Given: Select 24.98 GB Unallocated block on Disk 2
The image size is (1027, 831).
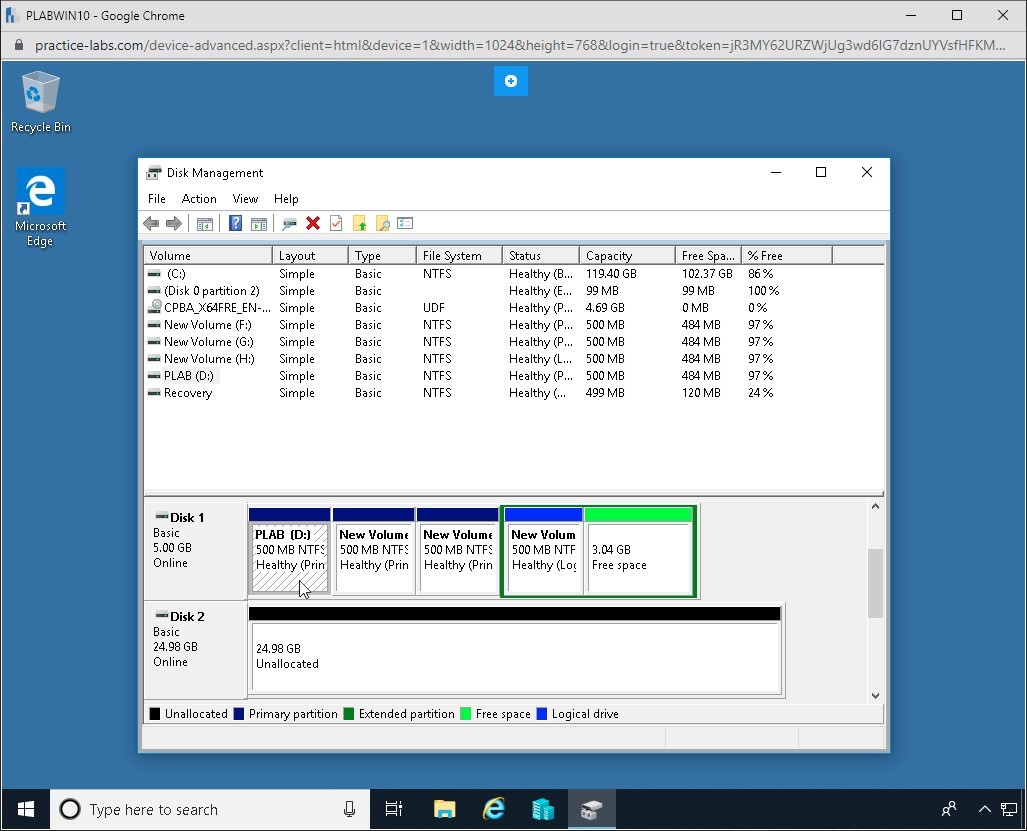Looking at the screenshot, I should click(x=515, y=650).
